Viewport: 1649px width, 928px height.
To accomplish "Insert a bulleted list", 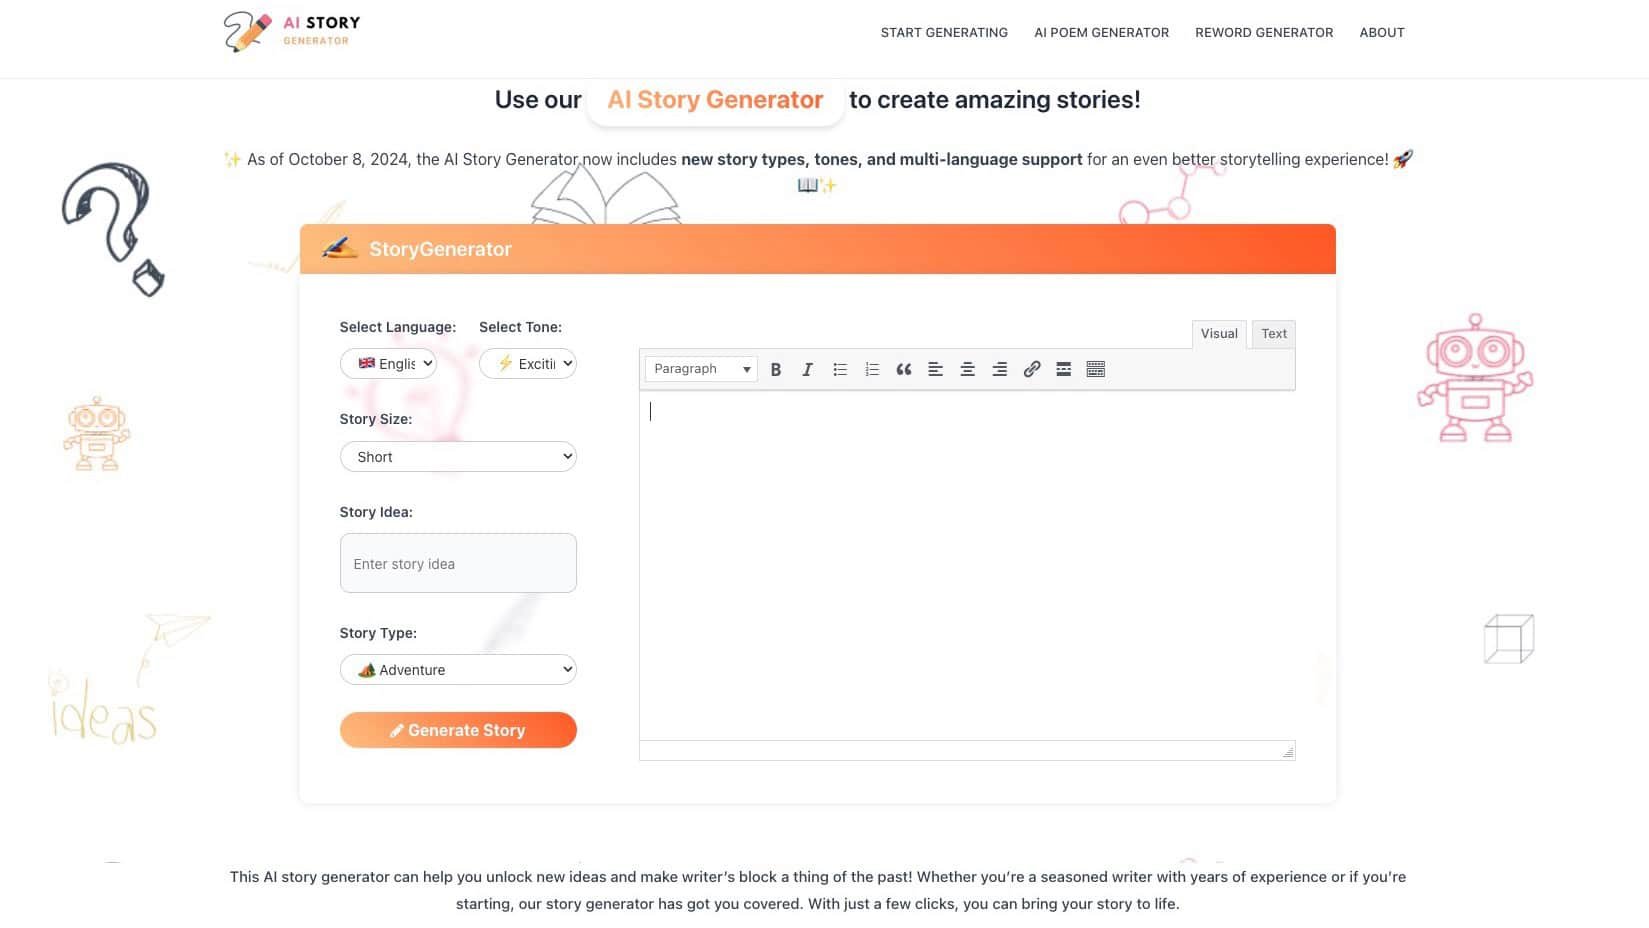I will [x=839, y=369].
